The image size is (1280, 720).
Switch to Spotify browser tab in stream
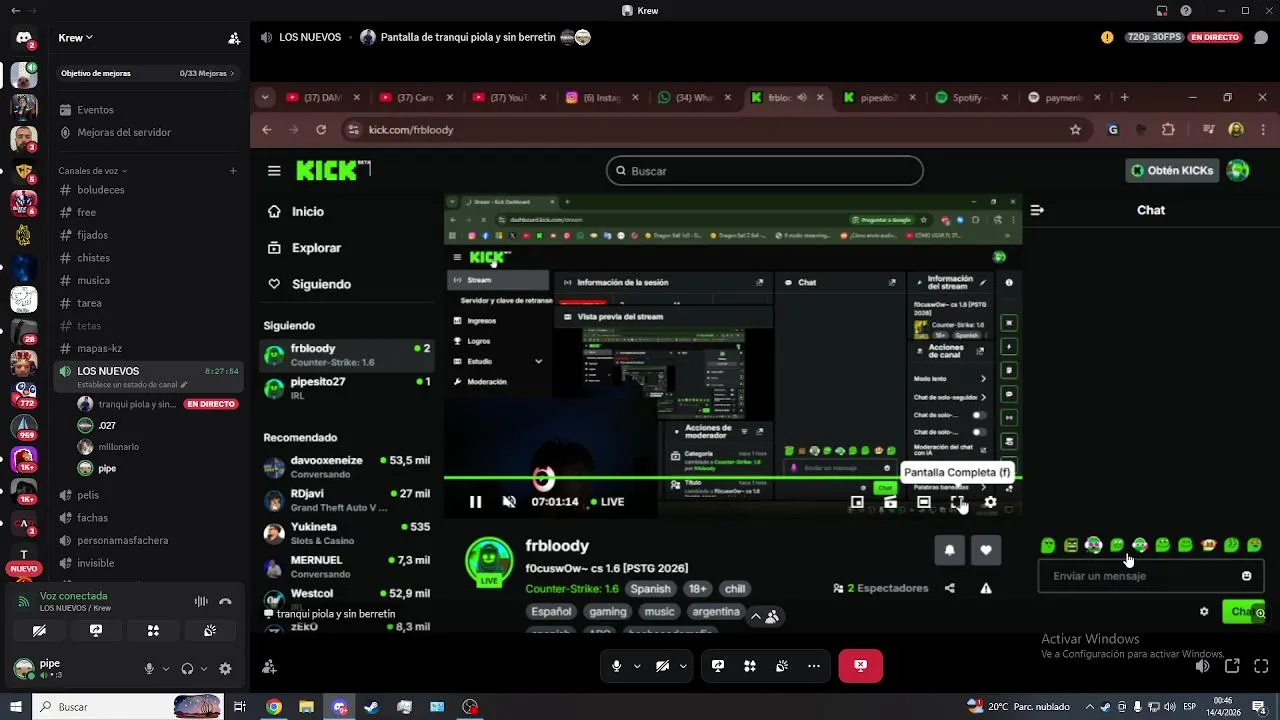pos(970,98)
